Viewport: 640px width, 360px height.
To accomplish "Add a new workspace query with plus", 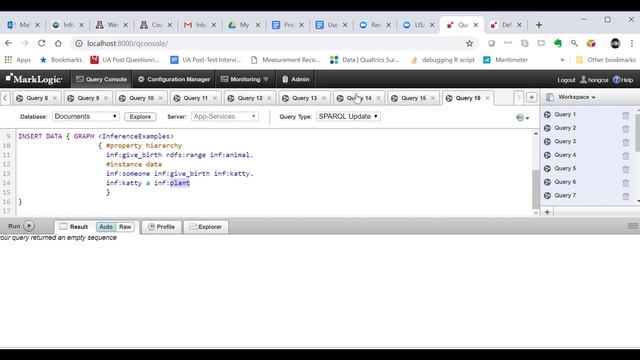I will point(547,212).
